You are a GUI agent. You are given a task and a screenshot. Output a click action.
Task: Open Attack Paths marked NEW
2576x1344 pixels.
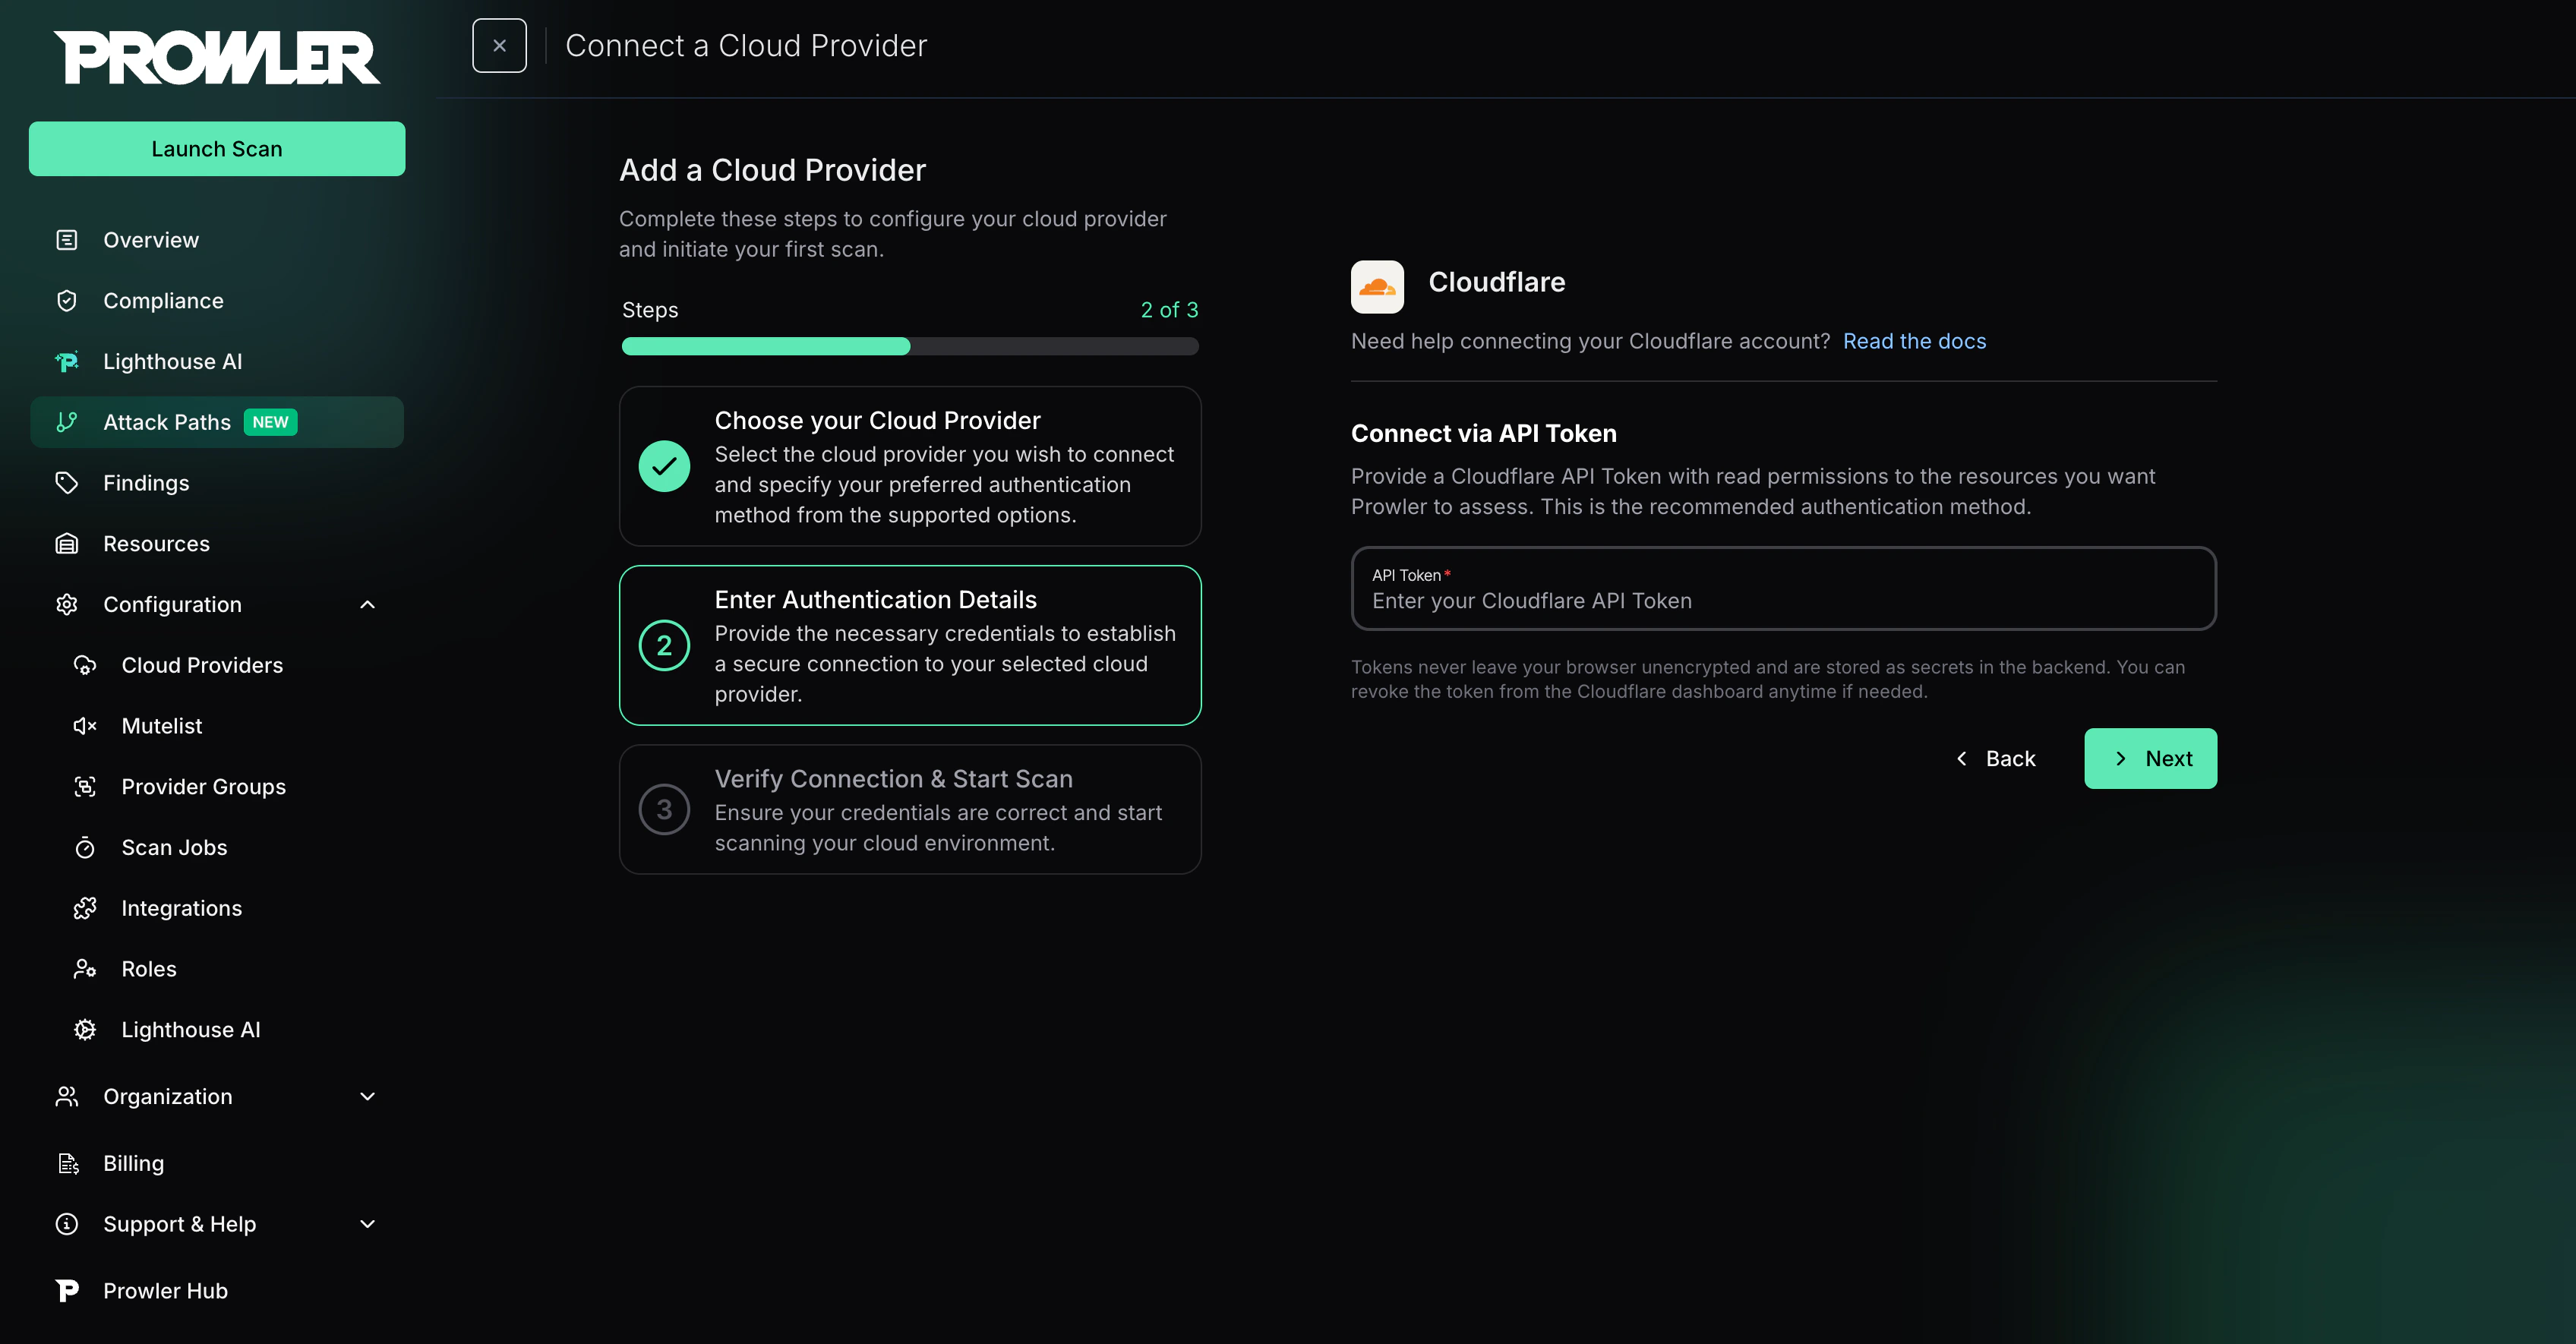(166, 421)
